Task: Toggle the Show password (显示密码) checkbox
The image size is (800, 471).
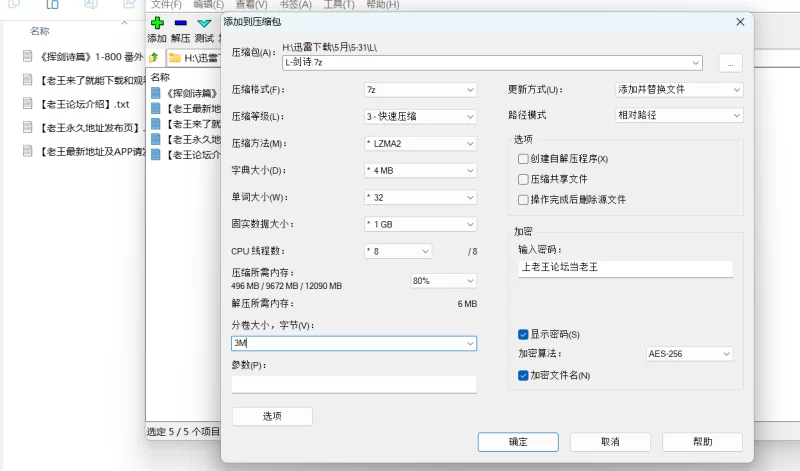Action: tap(523, 334)
